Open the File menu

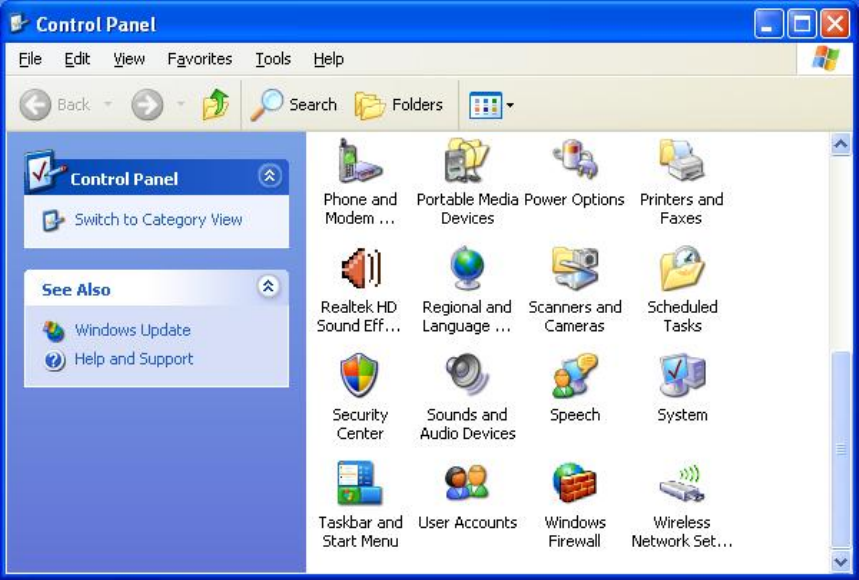(30, 59)
